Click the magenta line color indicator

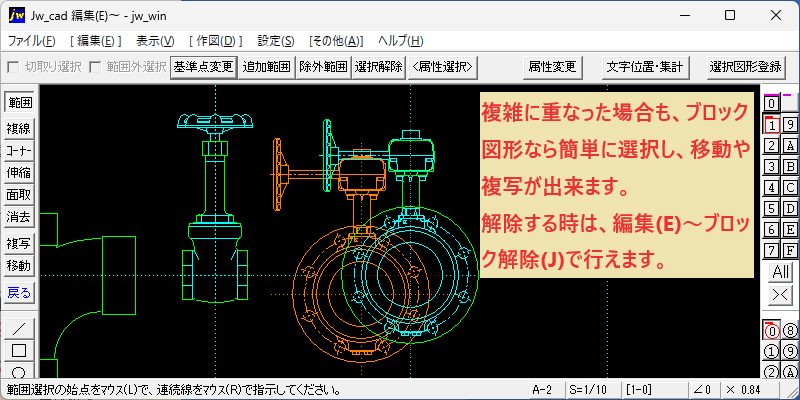click(x=787, y=95)
